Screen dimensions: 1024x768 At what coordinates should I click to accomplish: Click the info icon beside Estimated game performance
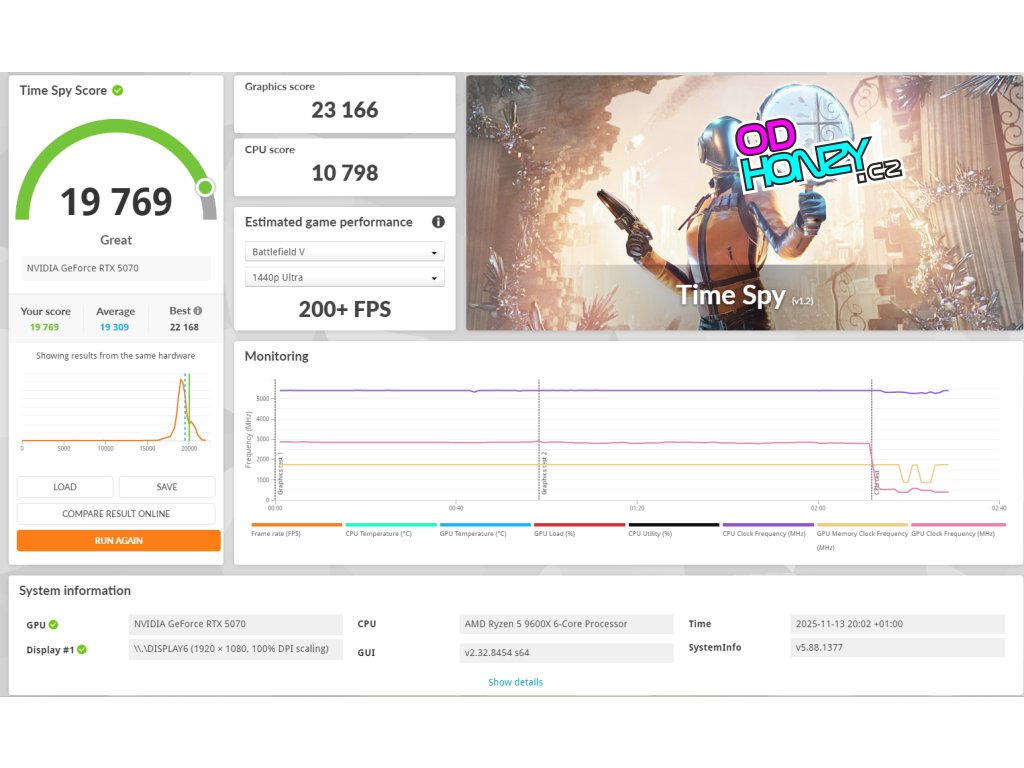438,222
